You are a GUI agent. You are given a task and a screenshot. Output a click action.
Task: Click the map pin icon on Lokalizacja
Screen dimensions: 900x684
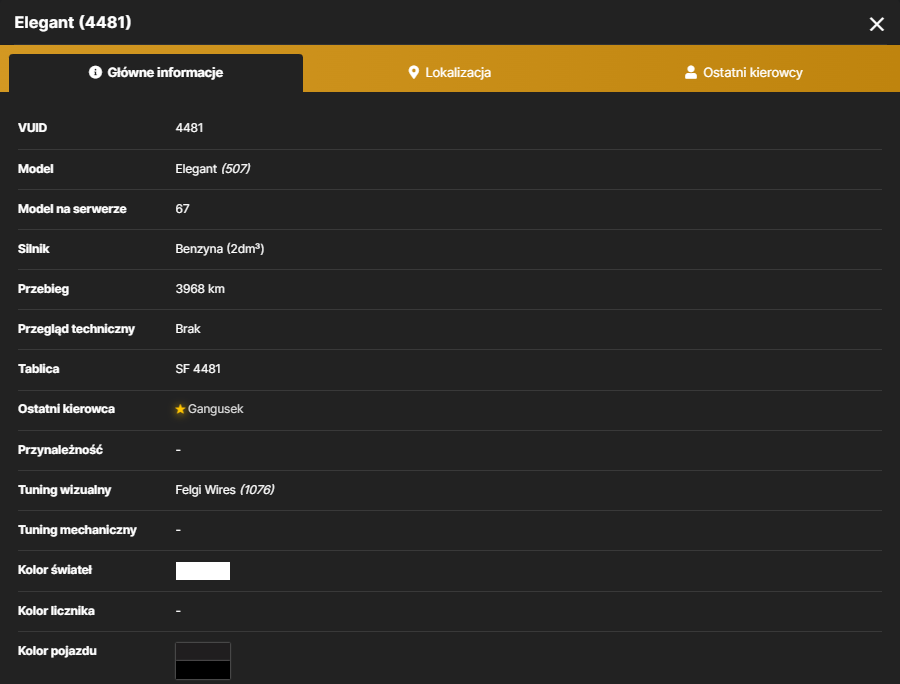[413, 72]
